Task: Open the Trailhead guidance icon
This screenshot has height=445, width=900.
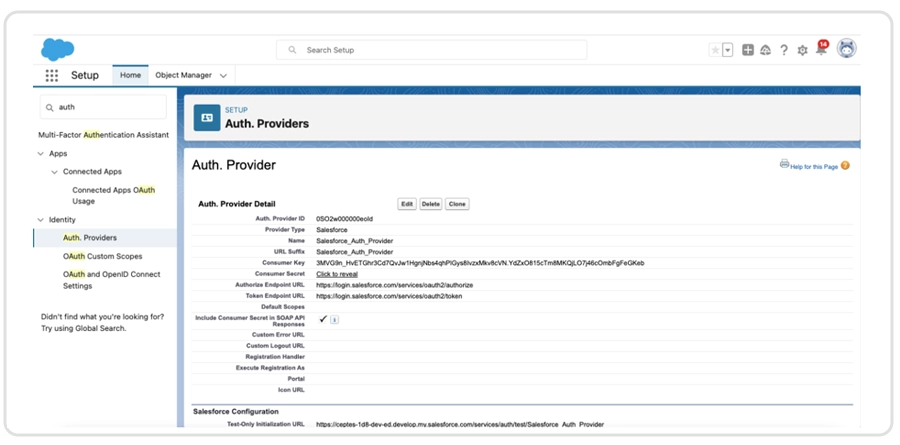Action: tap(766, 50)
